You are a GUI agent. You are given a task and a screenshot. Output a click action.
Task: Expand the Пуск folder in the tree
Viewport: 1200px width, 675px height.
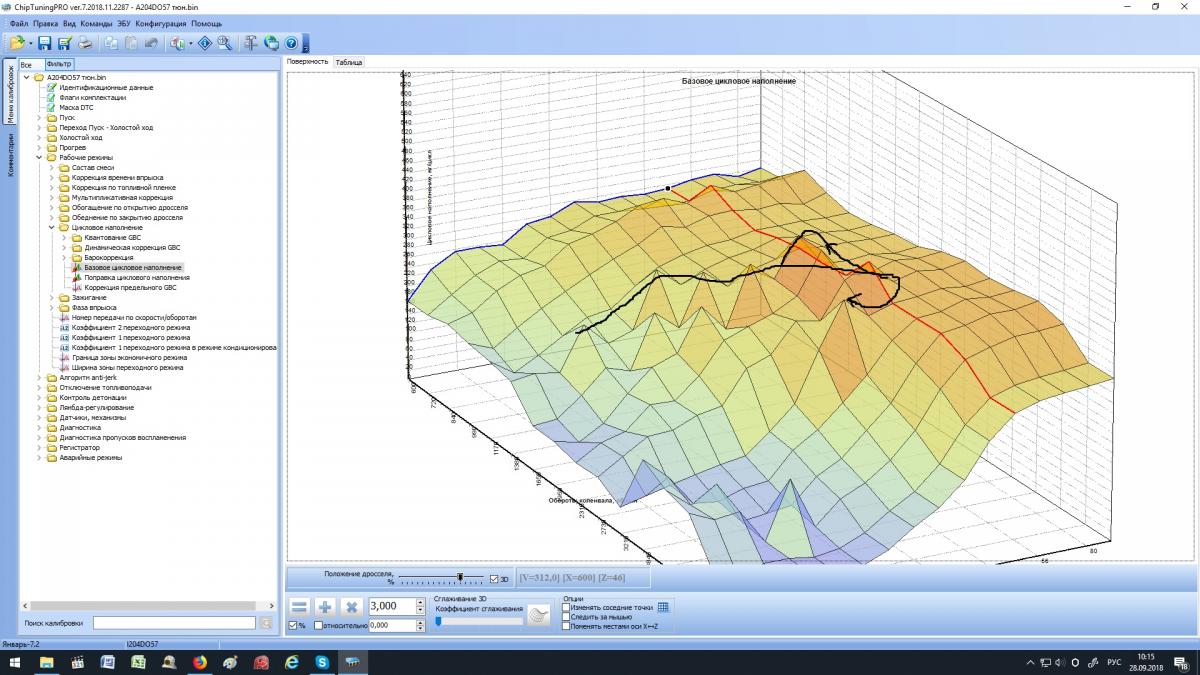pos(40,117)
